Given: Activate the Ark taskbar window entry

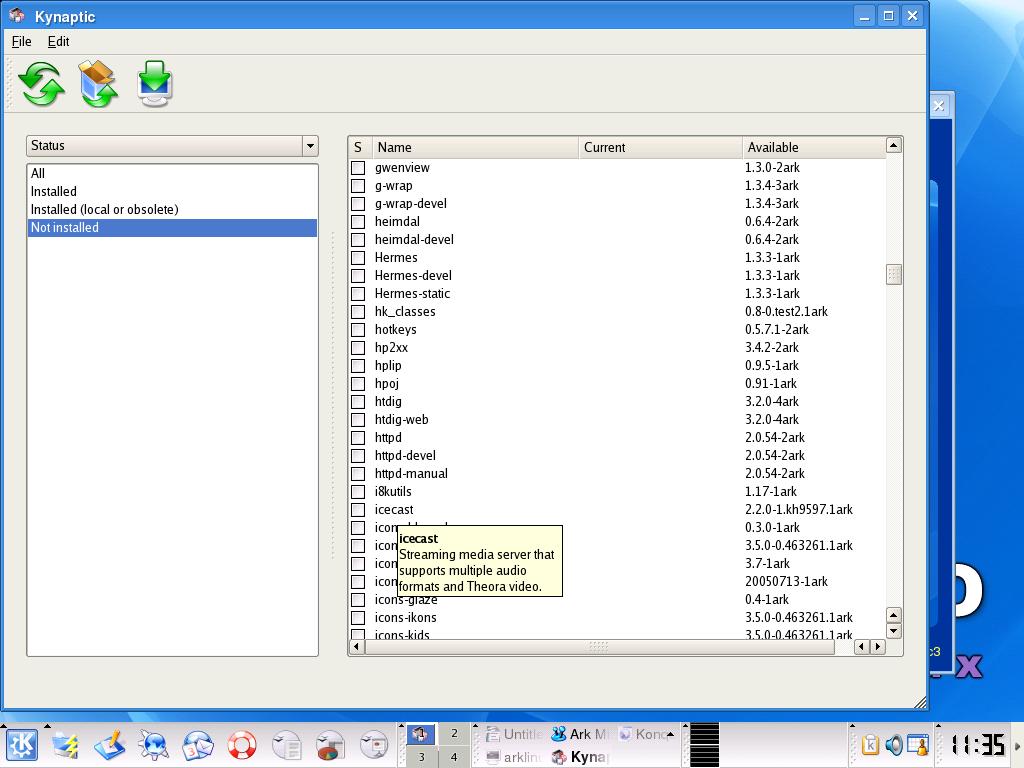Looking at the screenshot, I should pos(579,734).
